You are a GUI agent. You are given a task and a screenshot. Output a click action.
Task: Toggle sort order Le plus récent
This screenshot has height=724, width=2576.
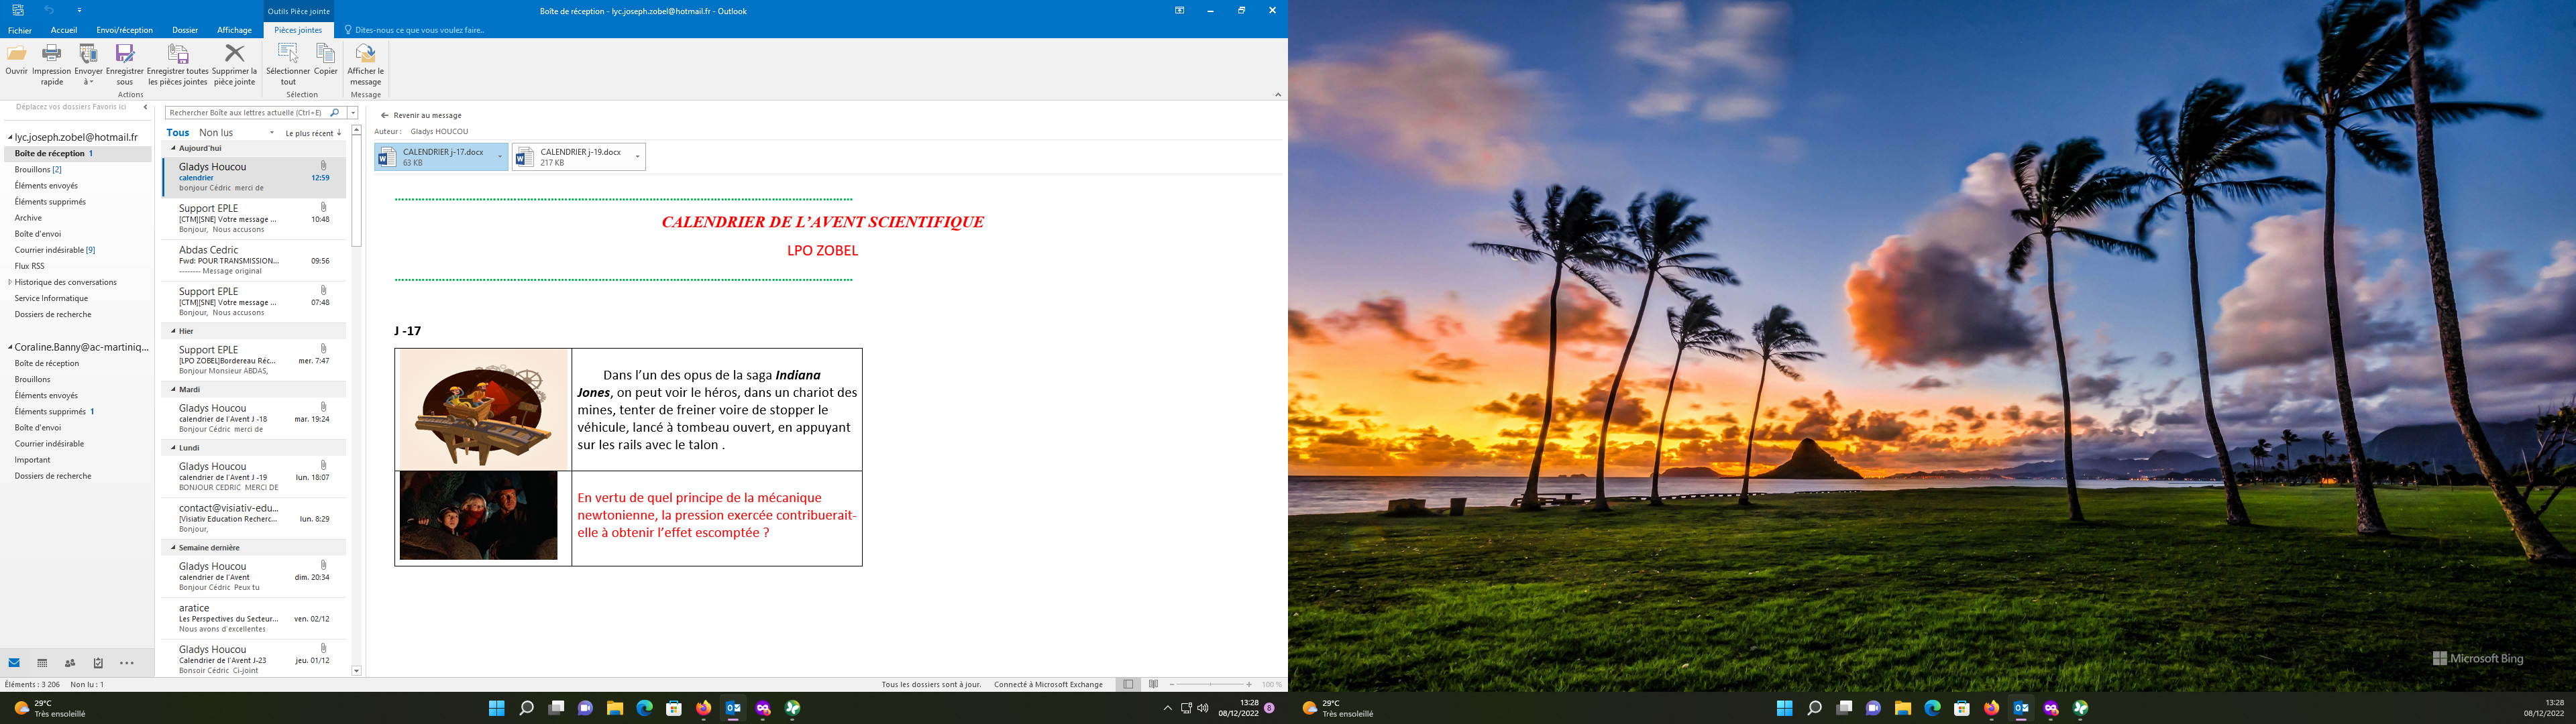(313, 133)
